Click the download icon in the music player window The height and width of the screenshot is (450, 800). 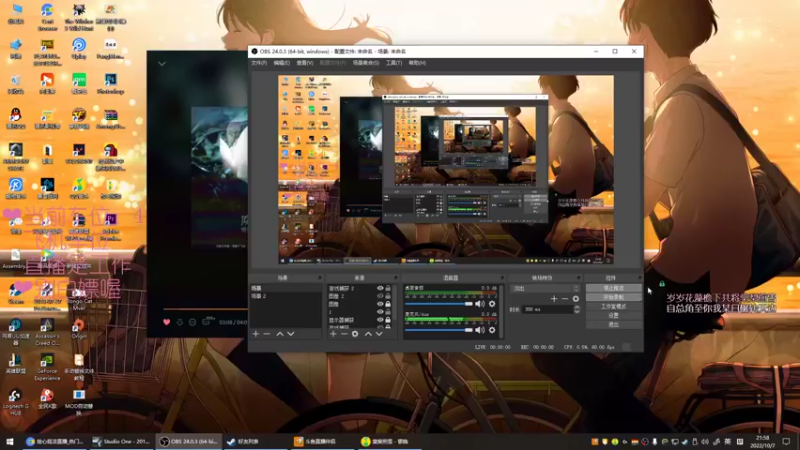coord(180,322)
